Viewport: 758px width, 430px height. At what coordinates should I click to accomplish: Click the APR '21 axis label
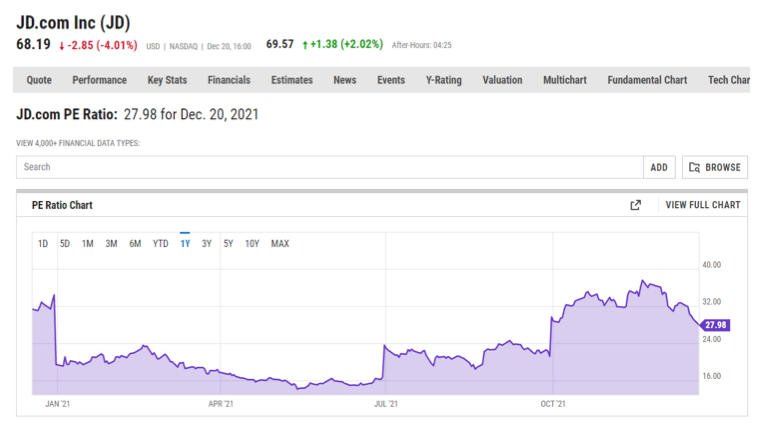[x=221, y=404]
